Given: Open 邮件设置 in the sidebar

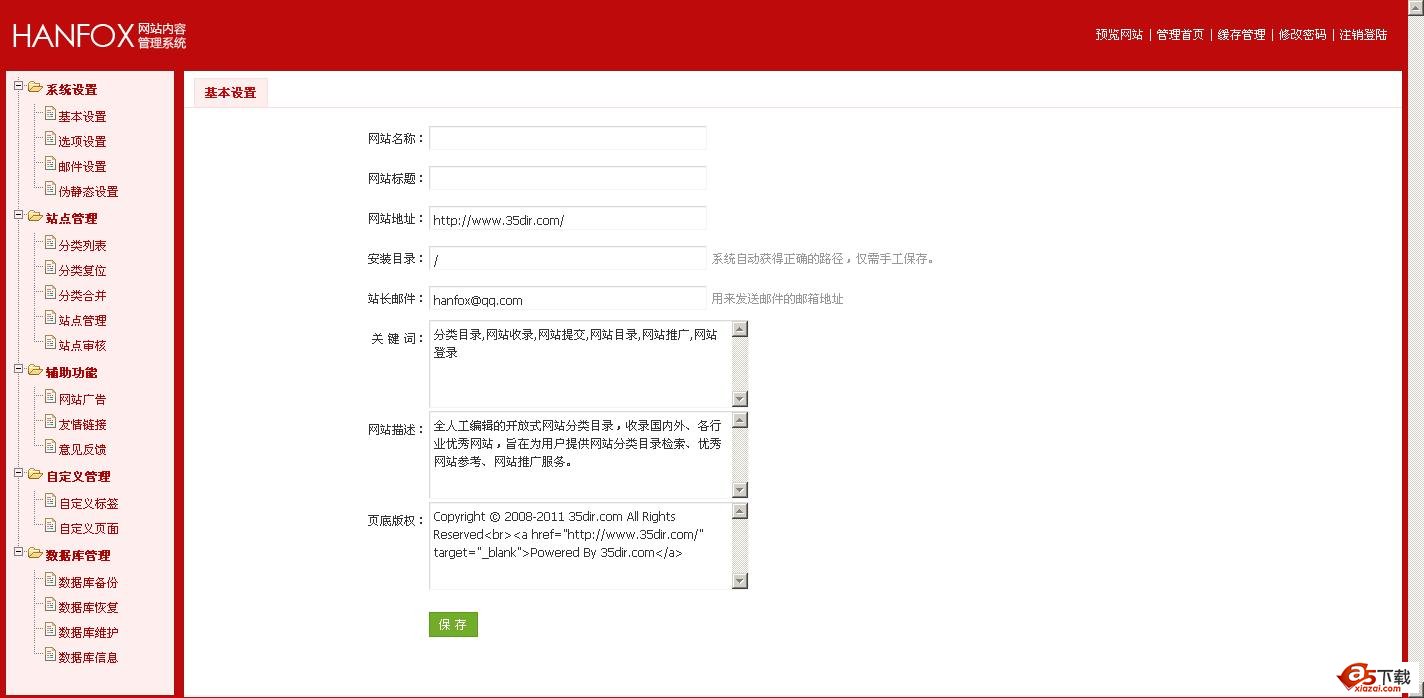Looking at the screenshot, I should click(x=82, y=167).
